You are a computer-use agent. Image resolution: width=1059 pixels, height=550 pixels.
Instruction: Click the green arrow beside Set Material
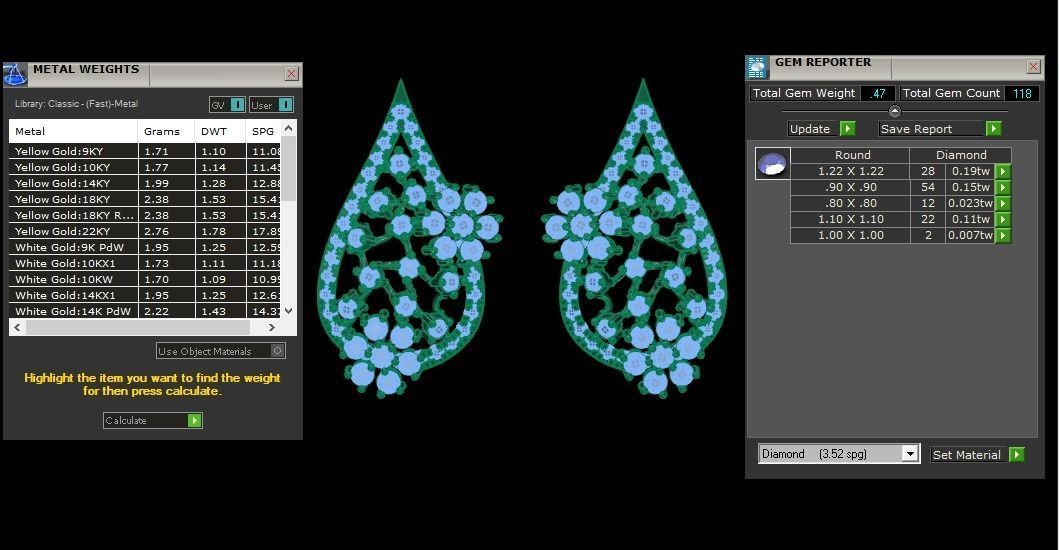(x=1016, y=455)
